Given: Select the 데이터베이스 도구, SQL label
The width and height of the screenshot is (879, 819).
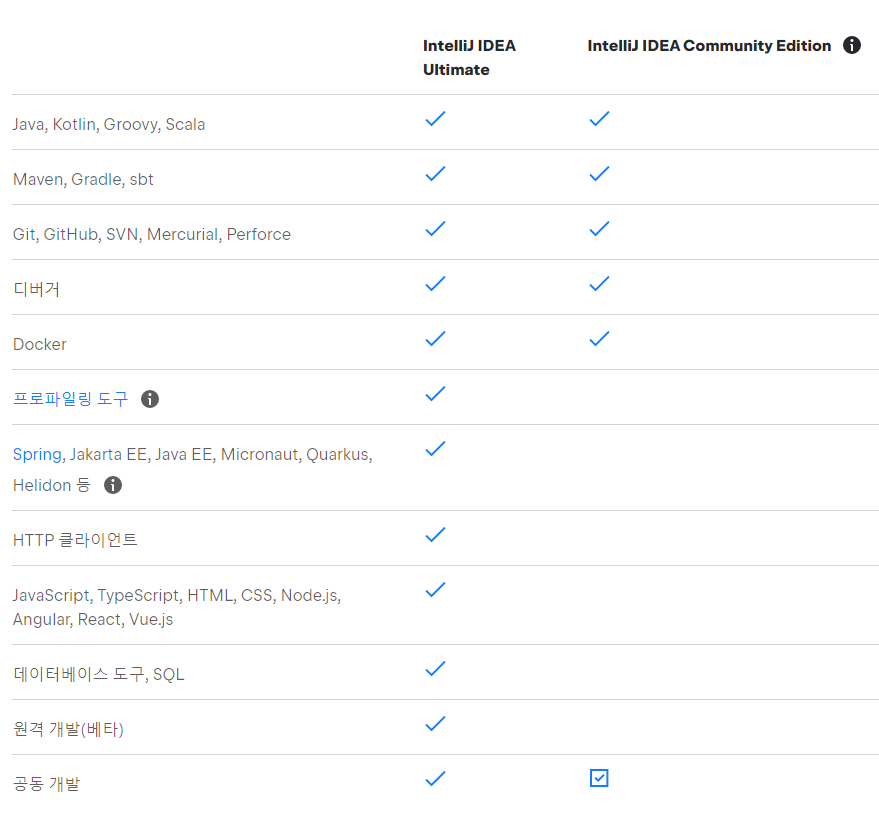Looking at the screenshot, I should 99,674.
